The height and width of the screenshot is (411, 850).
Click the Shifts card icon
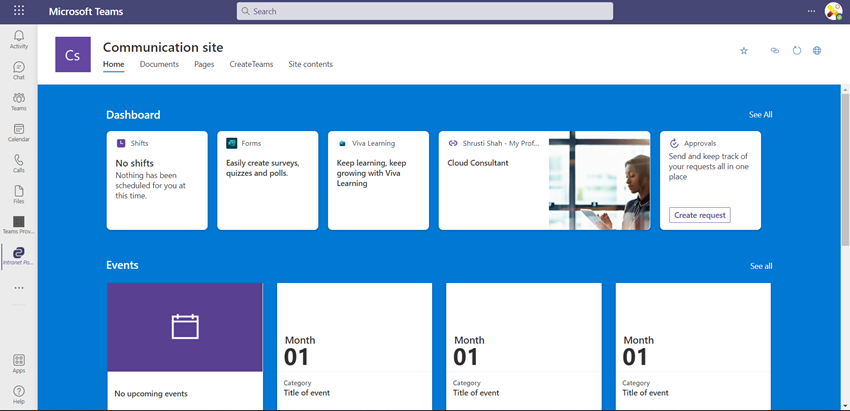(x=121, y=143)
